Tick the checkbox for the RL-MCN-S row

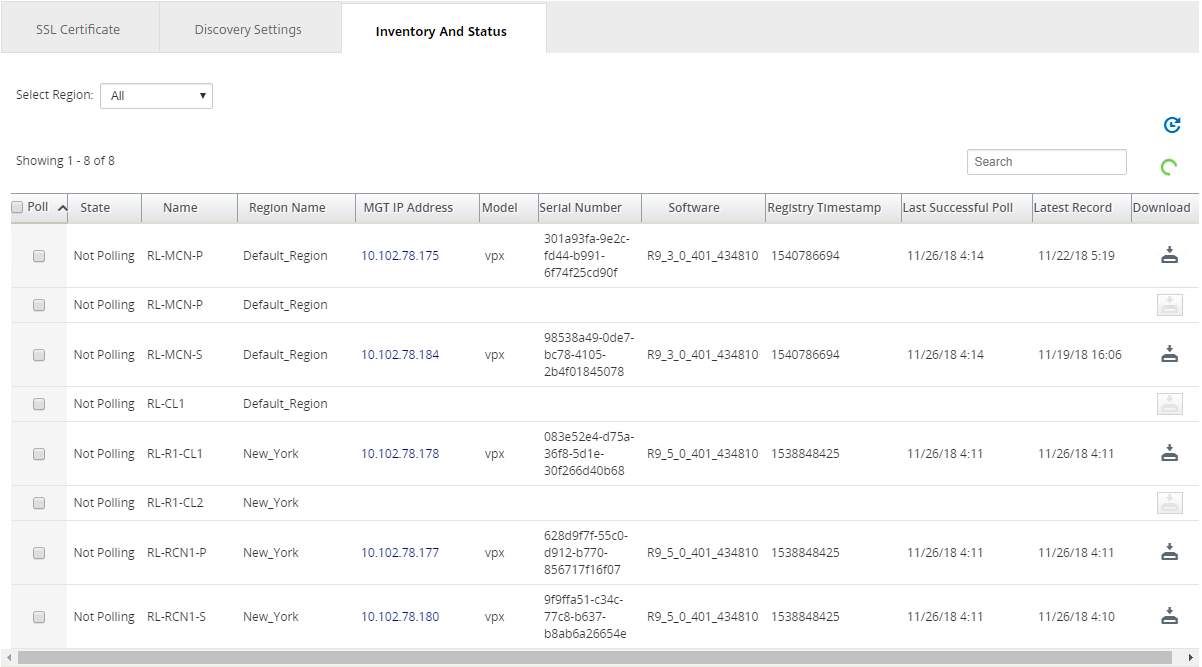point(39,355)
